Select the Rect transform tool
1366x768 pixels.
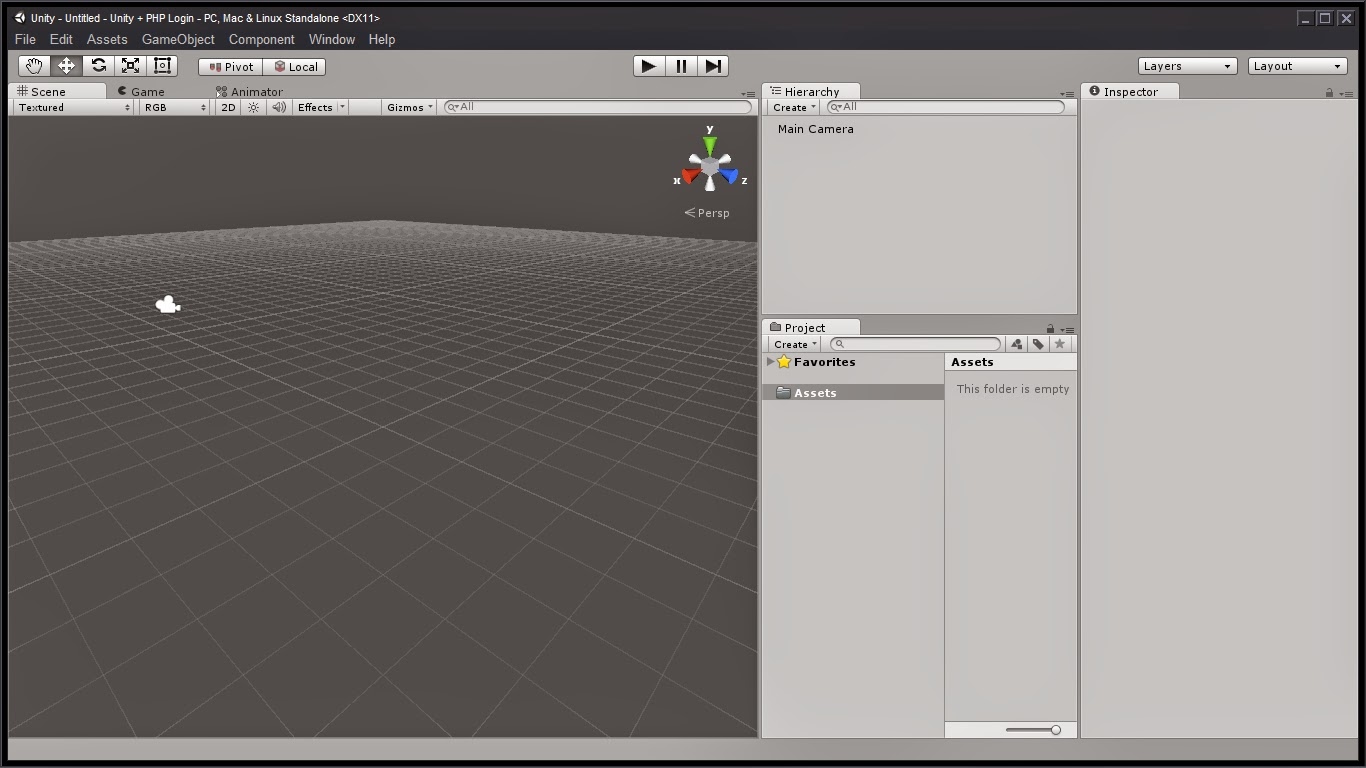point(162,65)
